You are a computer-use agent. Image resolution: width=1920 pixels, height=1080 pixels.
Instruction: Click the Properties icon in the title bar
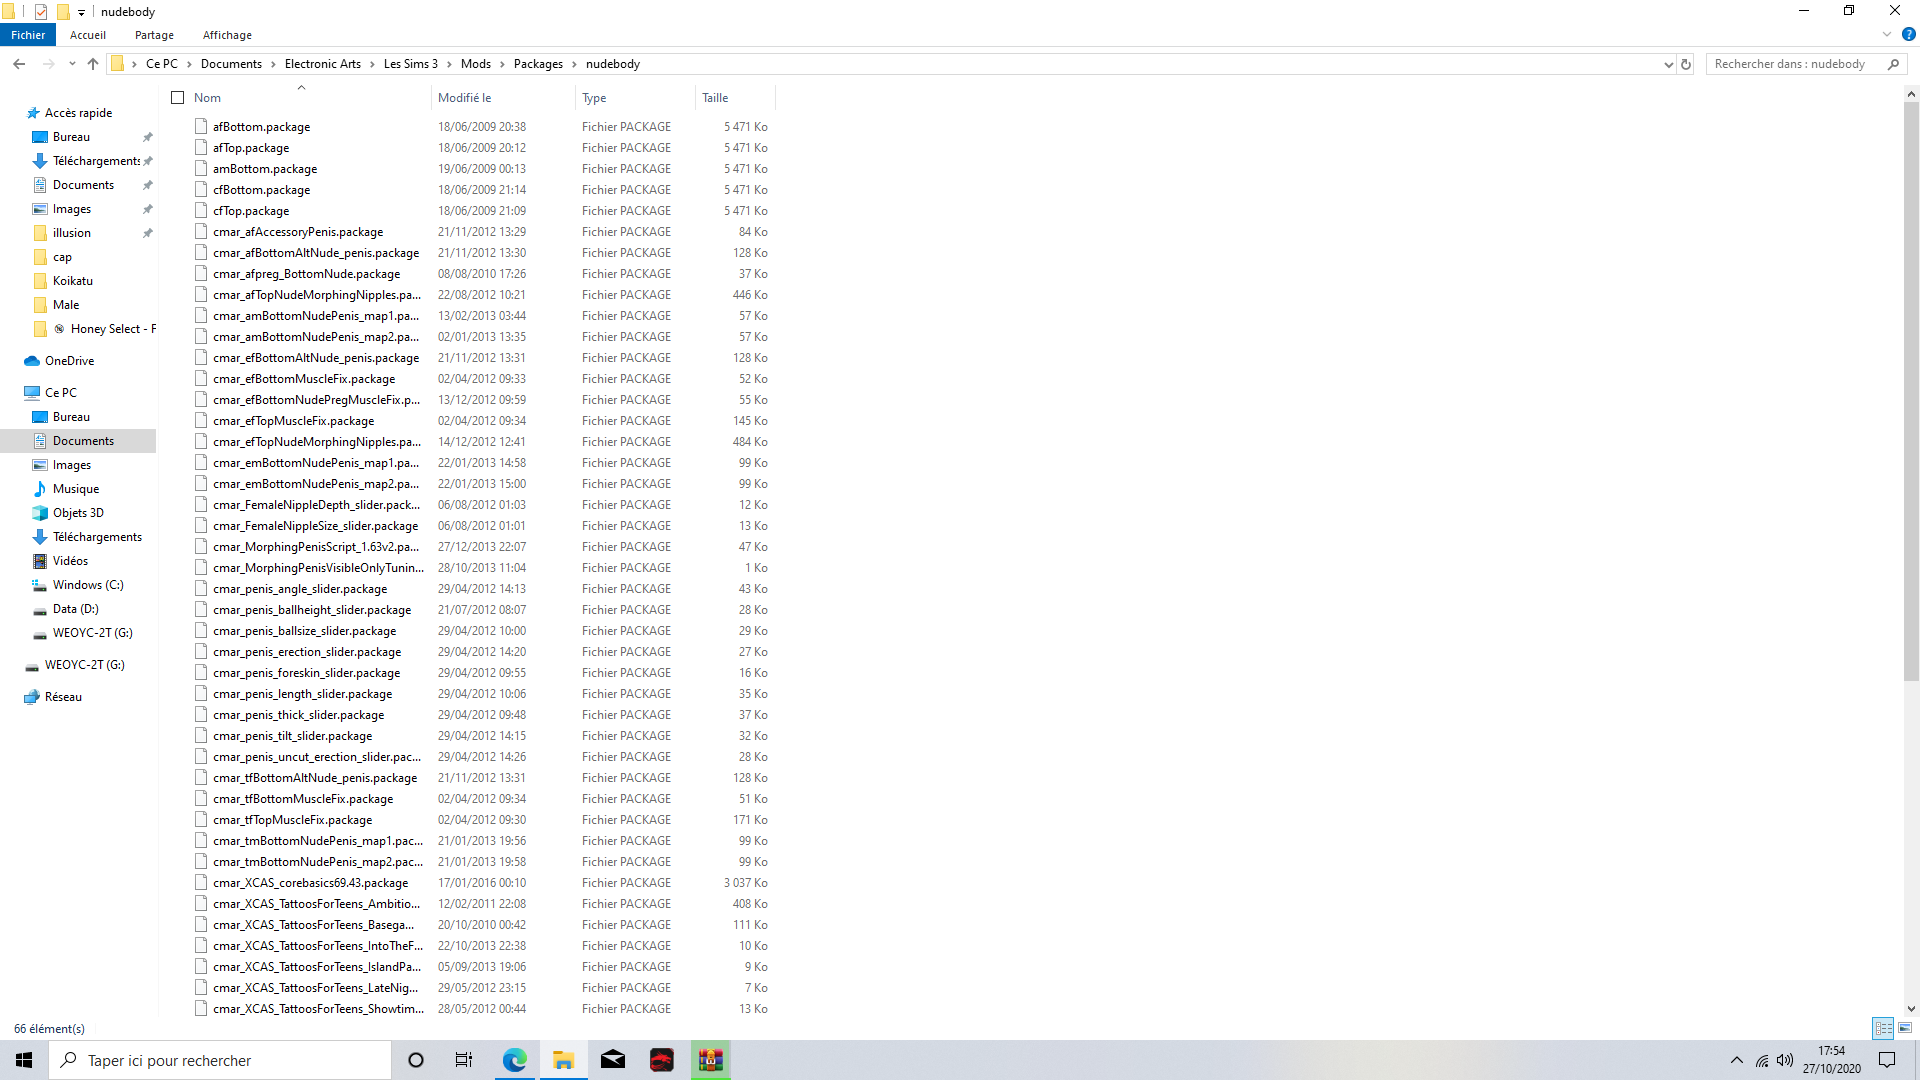[x=41, y=12]
